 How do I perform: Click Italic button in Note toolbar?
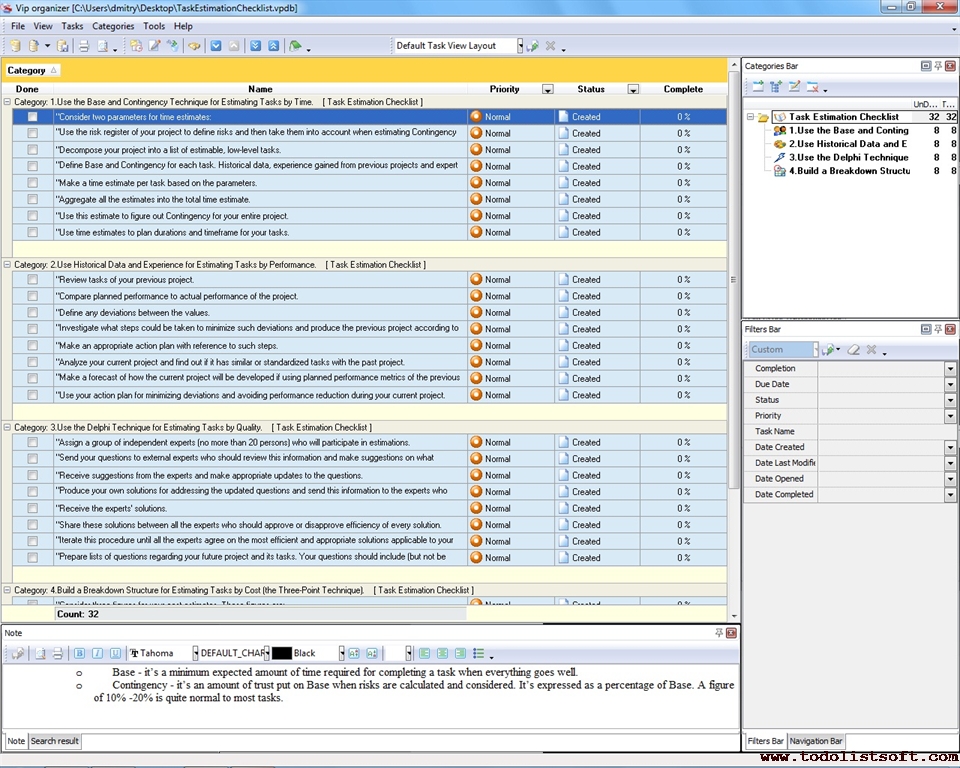click(x=97, y=653)
